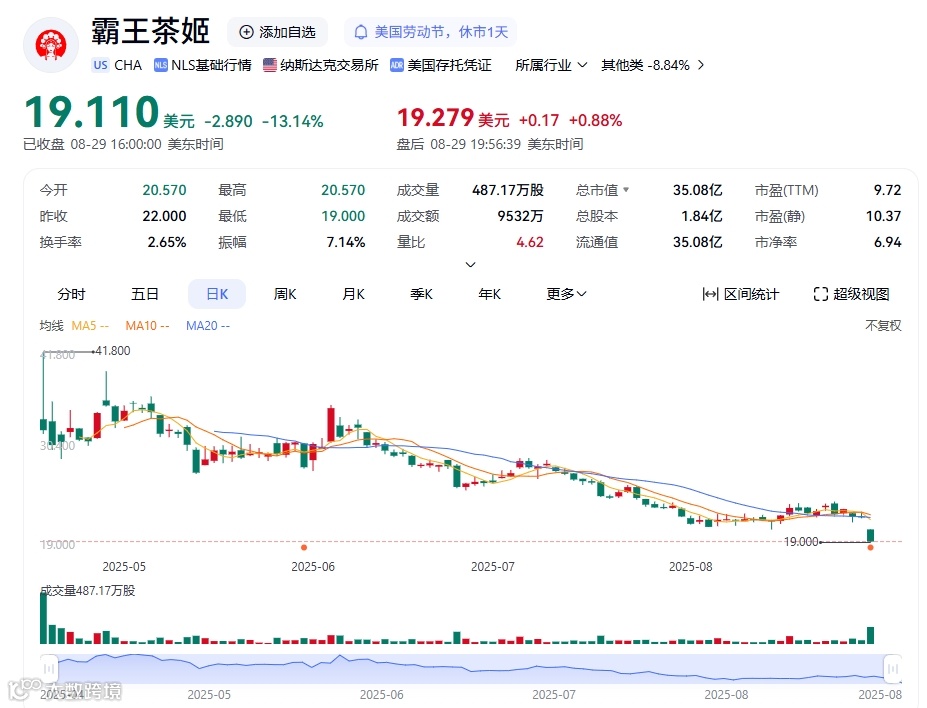Screen dimensions: 927x708
Task: Click the 成交量487.17万股 volume label
Action: (87, 591)
